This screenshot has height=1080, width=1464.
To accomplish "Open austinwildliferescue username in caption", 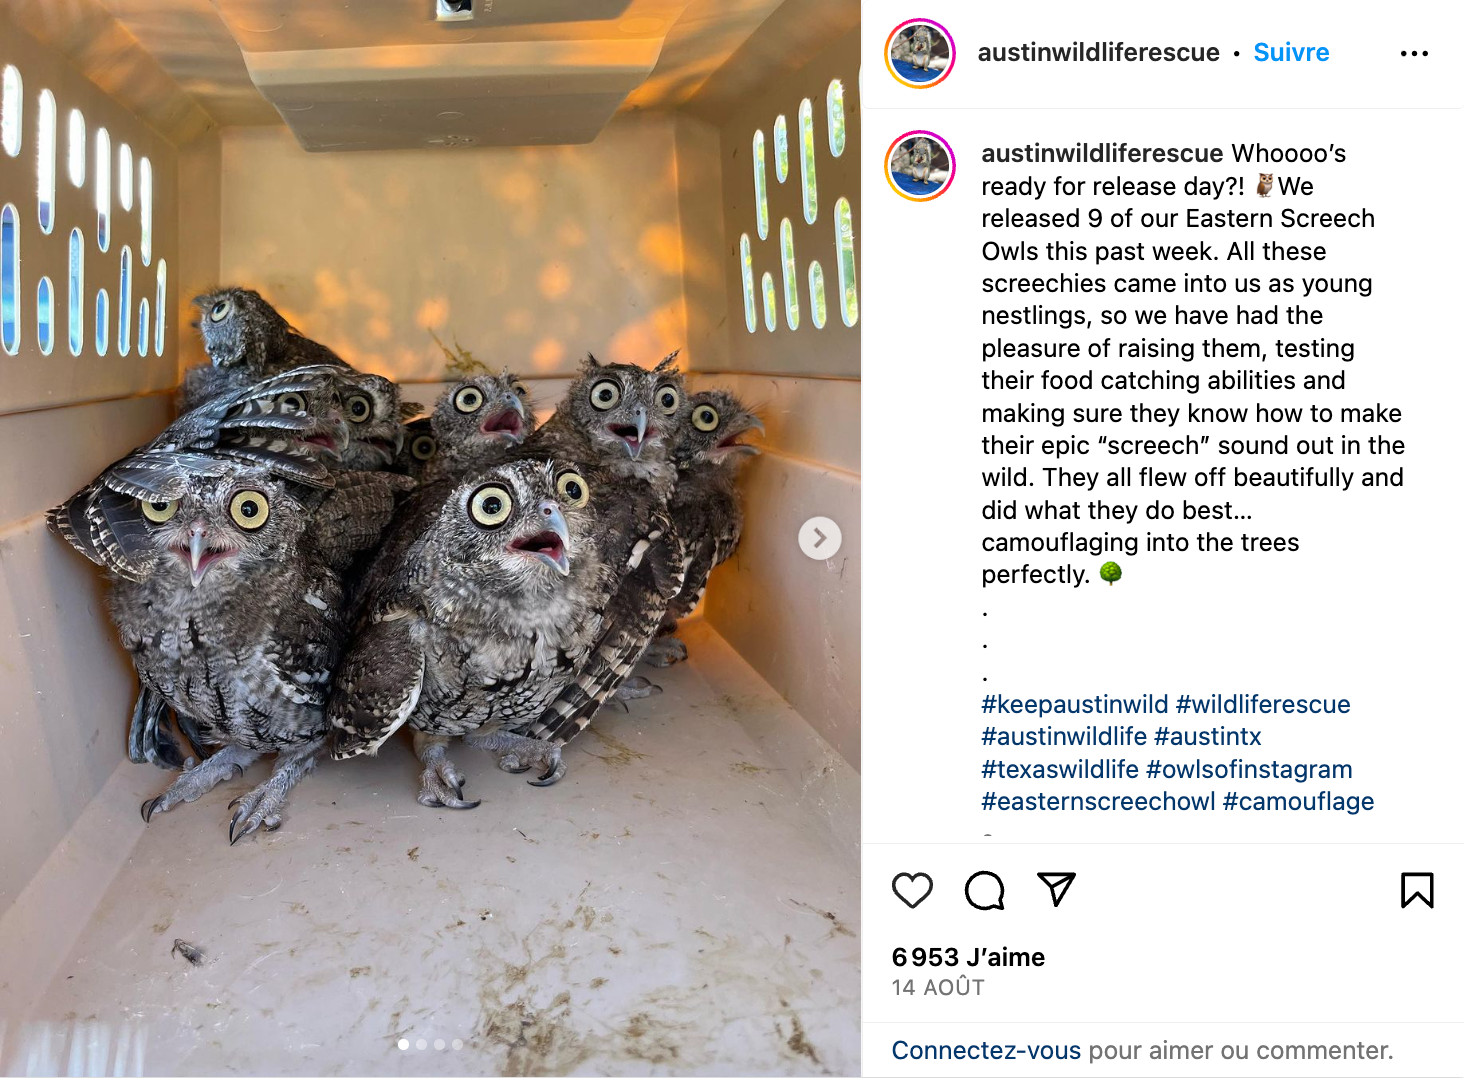I will [x=1102, y=153].
